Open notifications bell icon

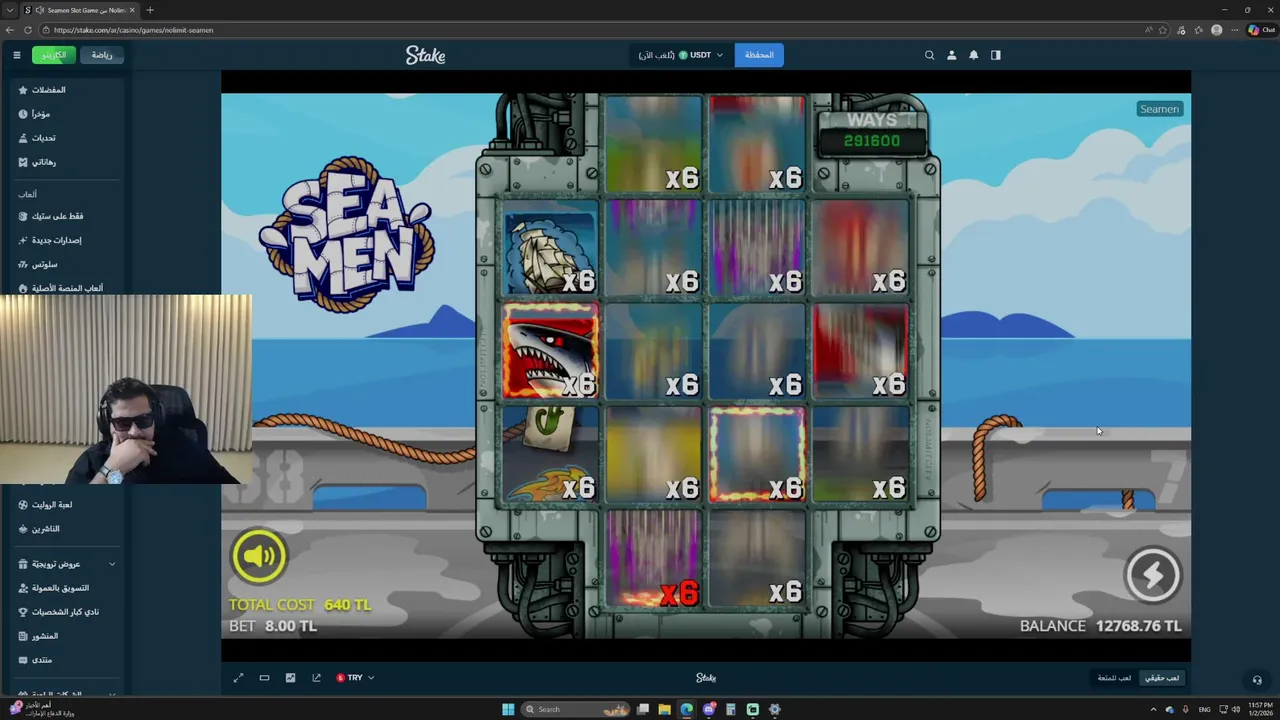tap(973, 55)
